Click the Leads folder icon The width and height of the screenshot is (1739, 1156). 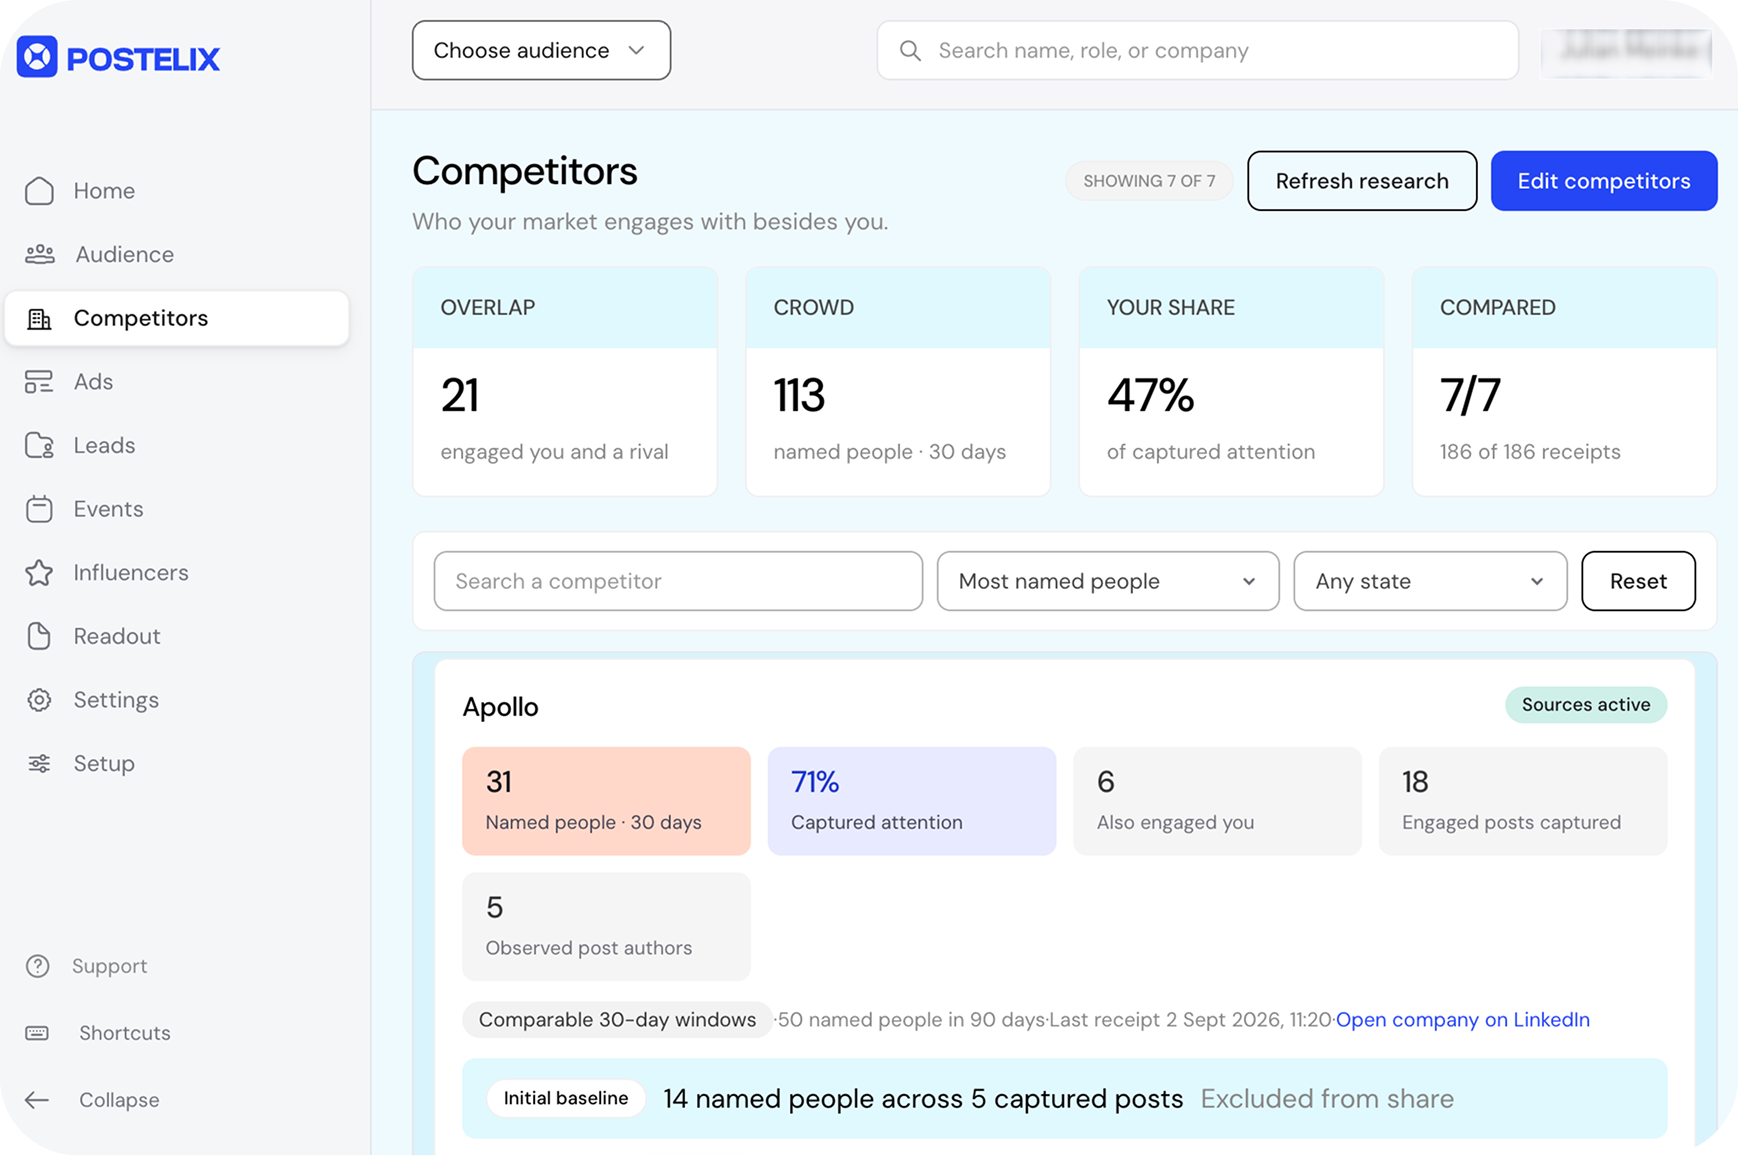[39, 445]
